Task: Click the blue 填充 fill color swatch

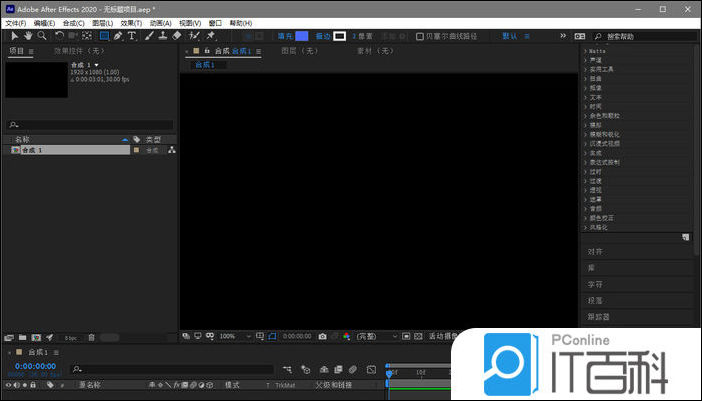Action: tap(302, 36)
